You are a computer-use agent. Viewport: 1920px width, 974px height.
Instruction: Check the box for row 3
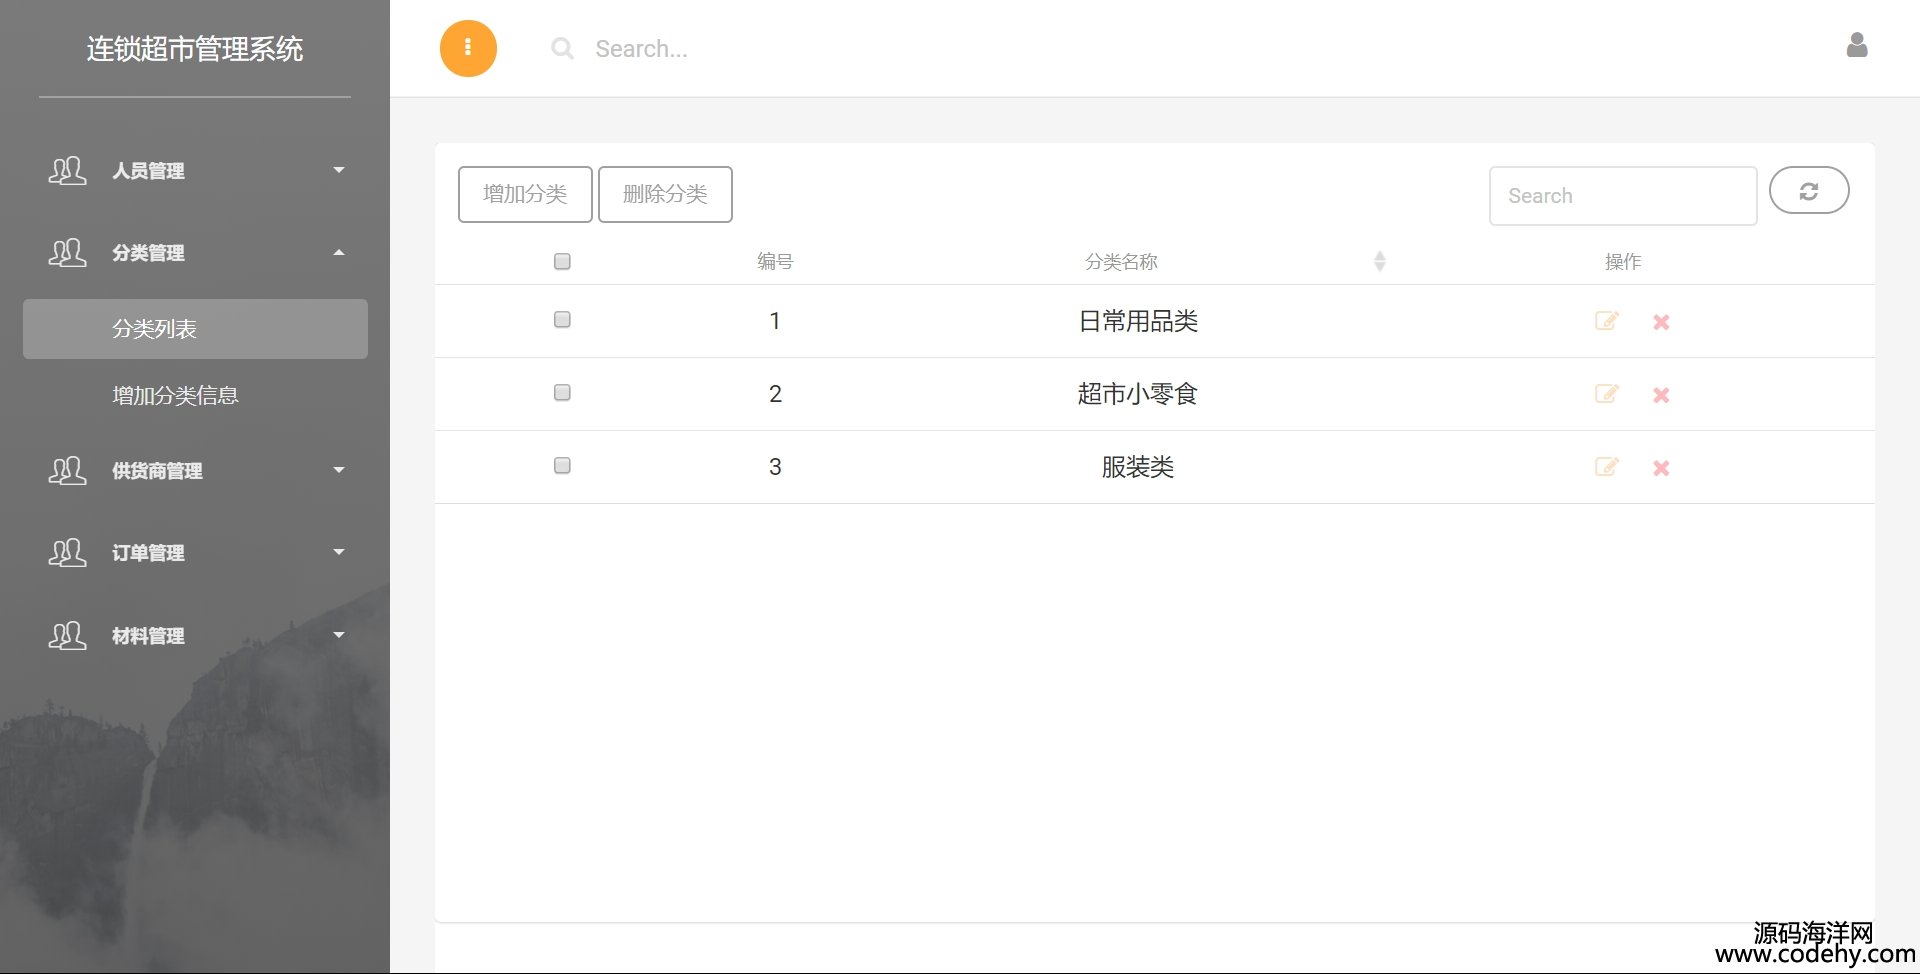[x=562, y=466]
